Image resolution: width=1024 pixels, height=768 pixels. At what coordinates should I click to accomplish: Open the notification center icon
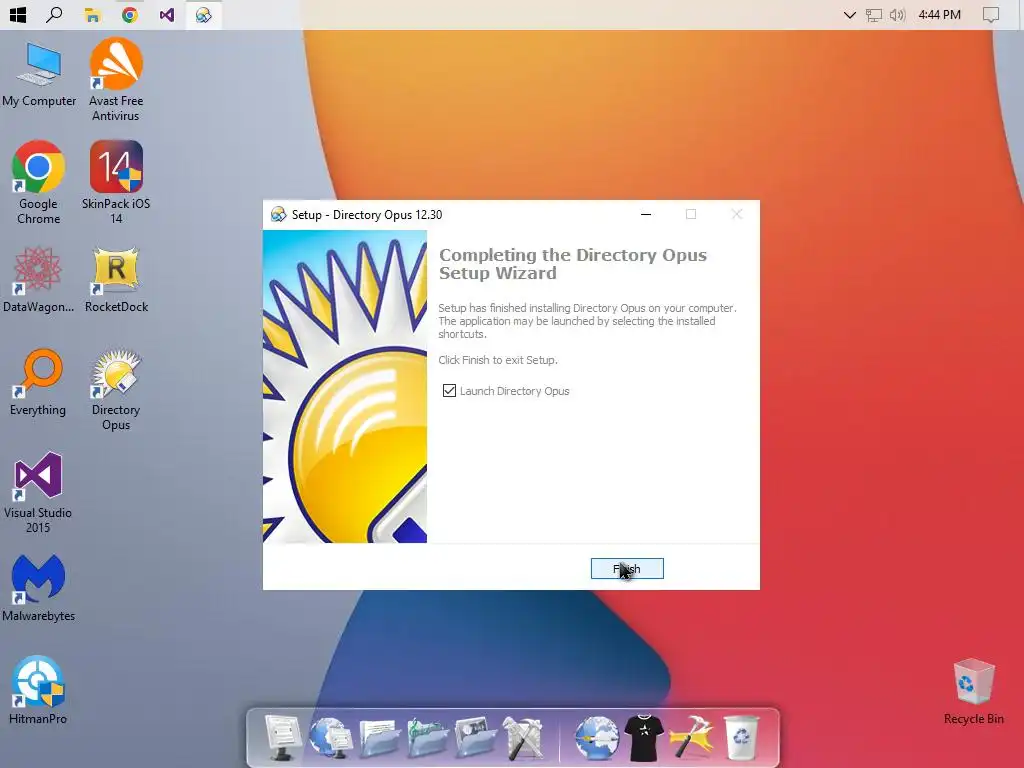pos(991,14)
